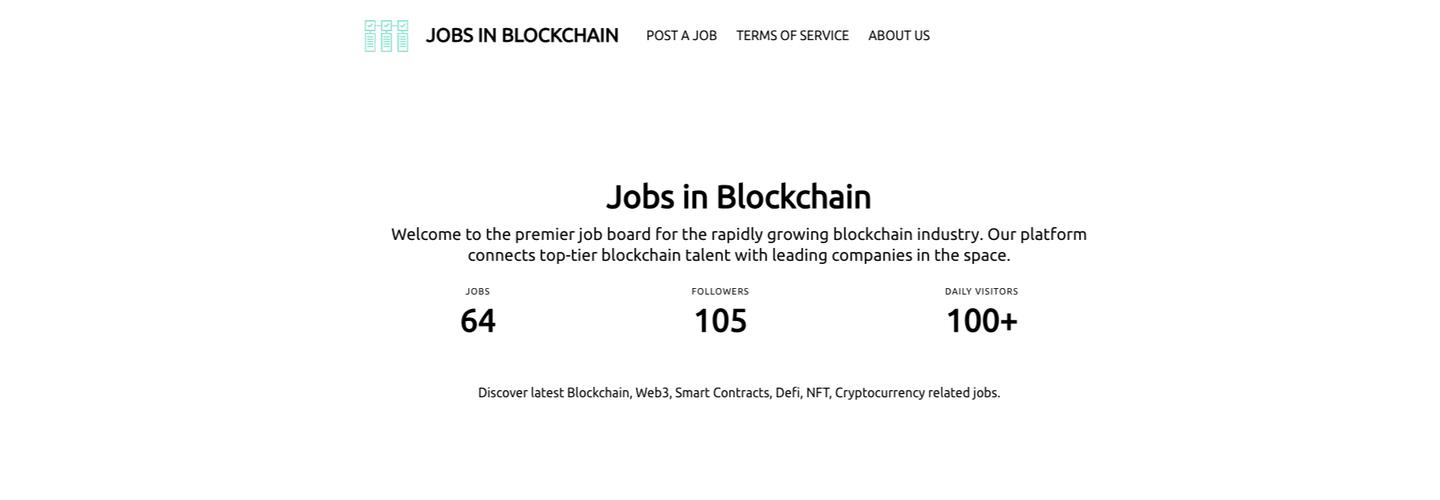Click the DAILY VISITORS stat label
This screenshot has height=500, width=1440.
981,292
